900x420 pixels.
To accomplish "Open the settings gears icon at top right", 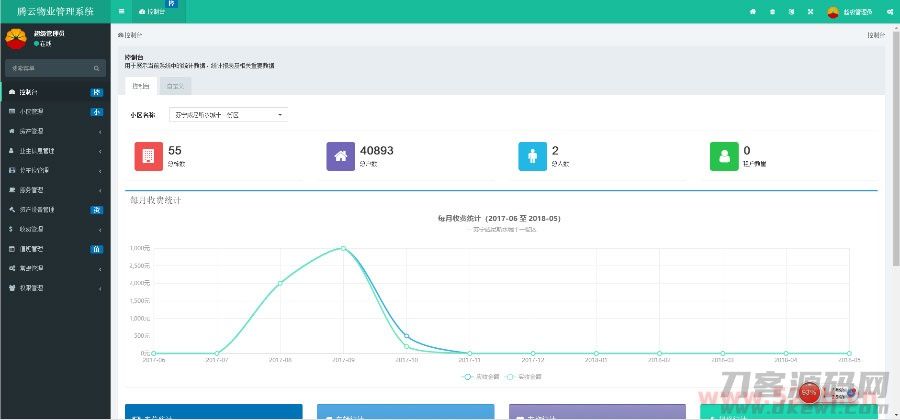I will coord(889,11).
